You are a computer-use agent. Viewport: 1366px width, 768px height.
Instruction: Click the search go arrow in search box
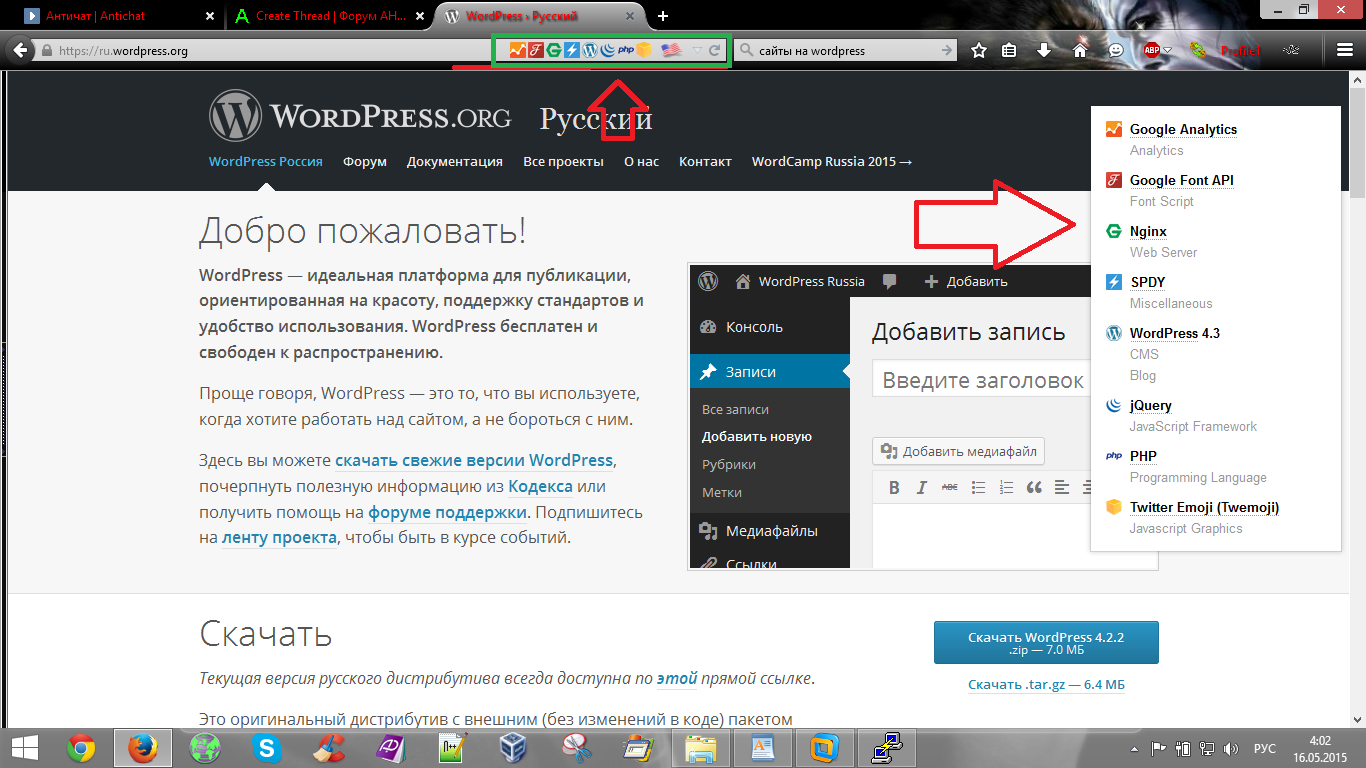946,50
